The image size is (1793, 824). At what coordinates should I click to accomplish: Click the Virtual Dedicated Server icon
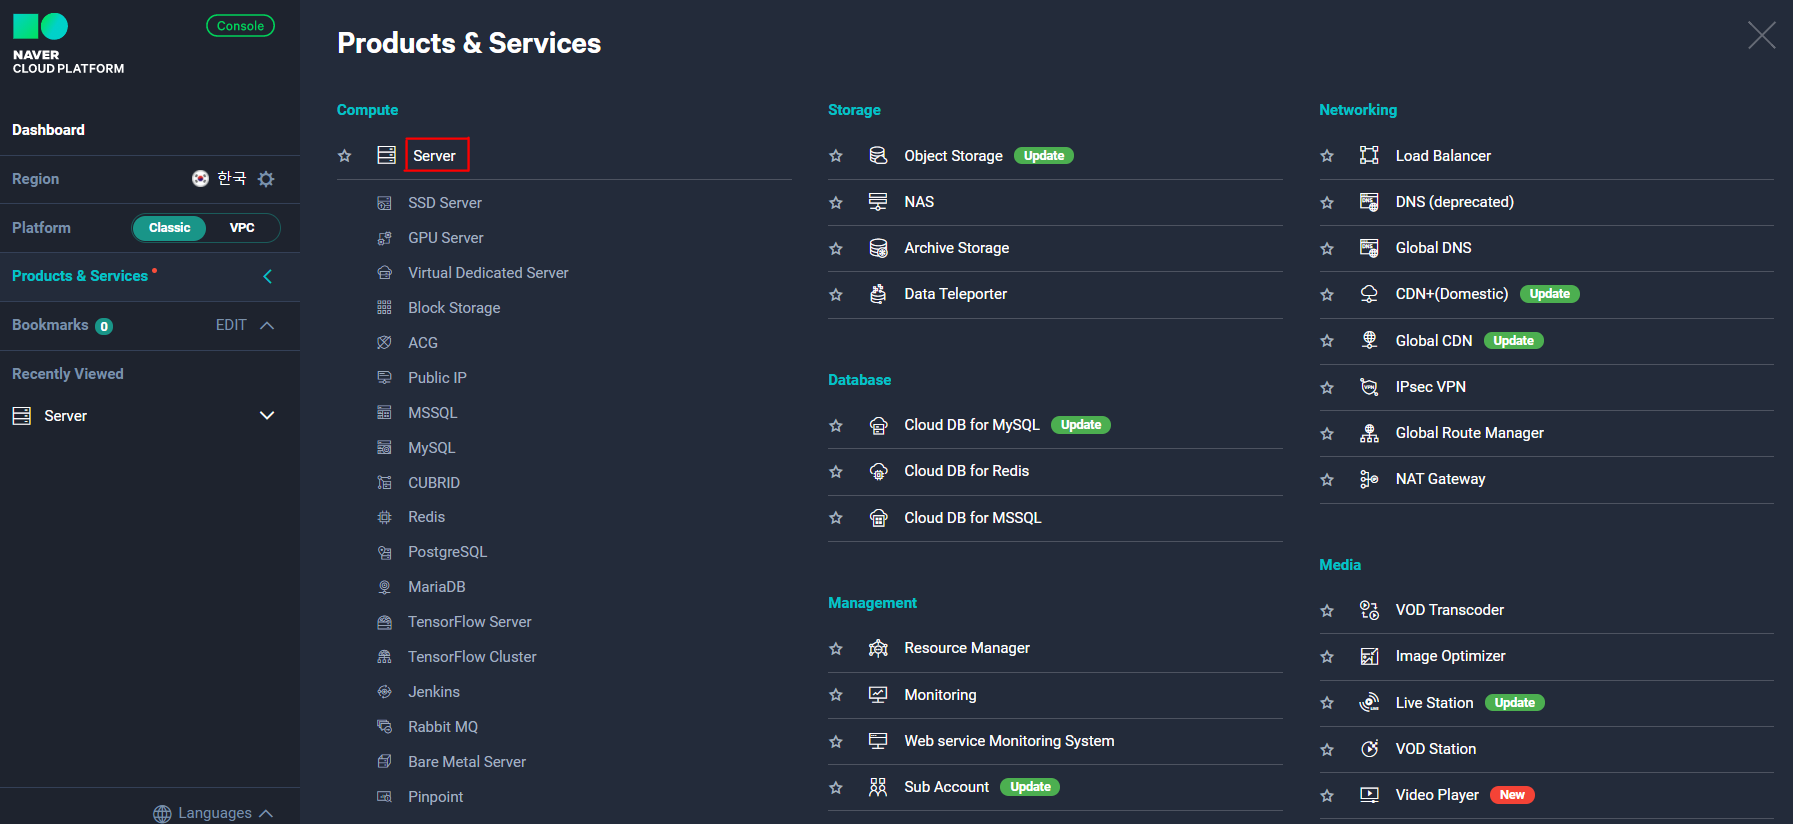[384, 273]
